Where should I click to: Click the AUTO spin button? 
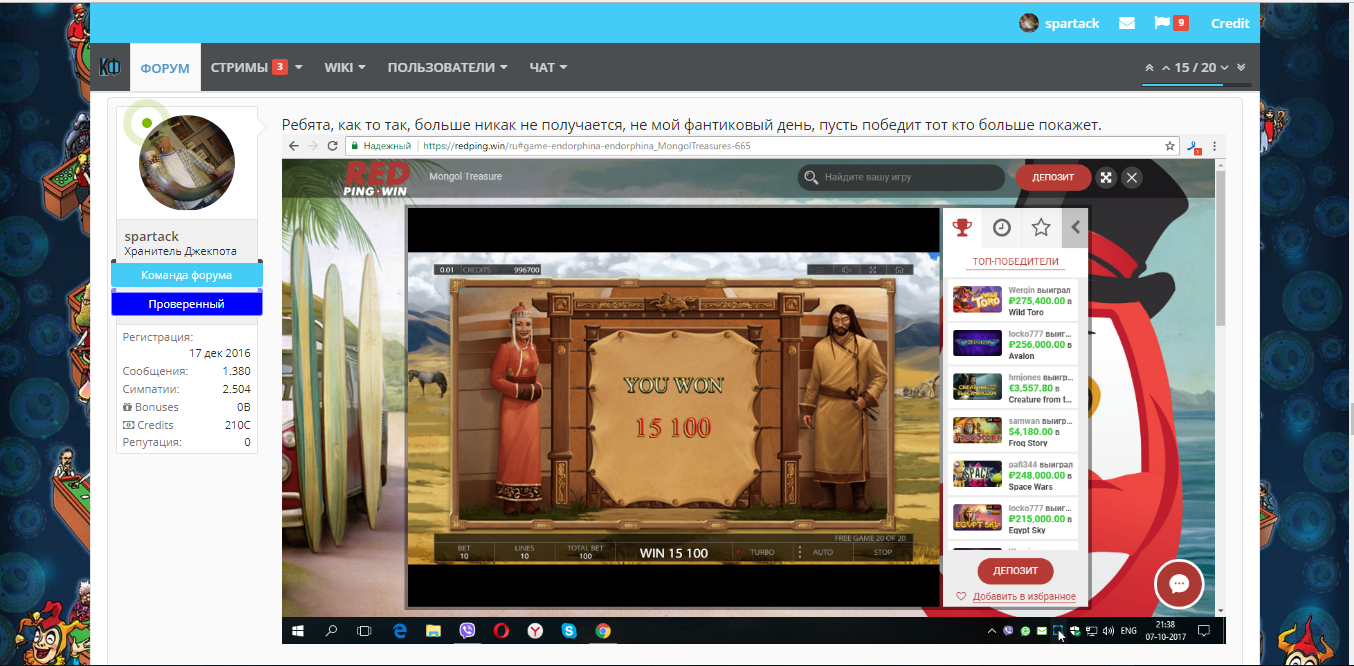(x=823, y=552)
